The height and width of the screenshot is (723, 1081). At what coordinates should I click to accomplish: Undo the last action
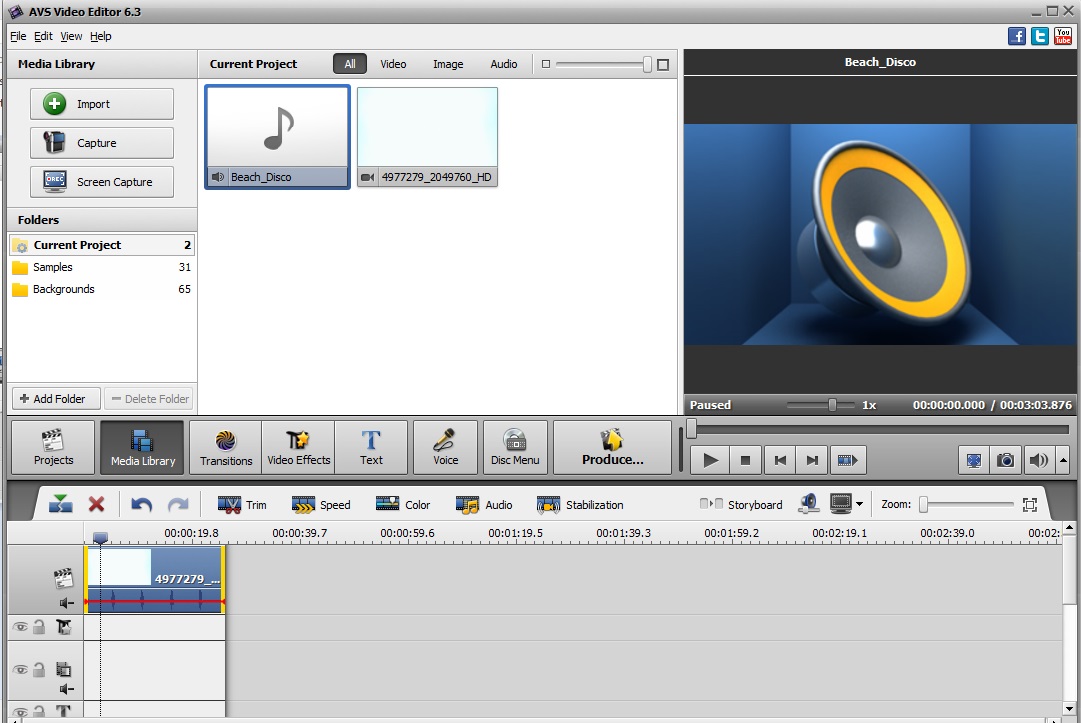click(140, 505)
